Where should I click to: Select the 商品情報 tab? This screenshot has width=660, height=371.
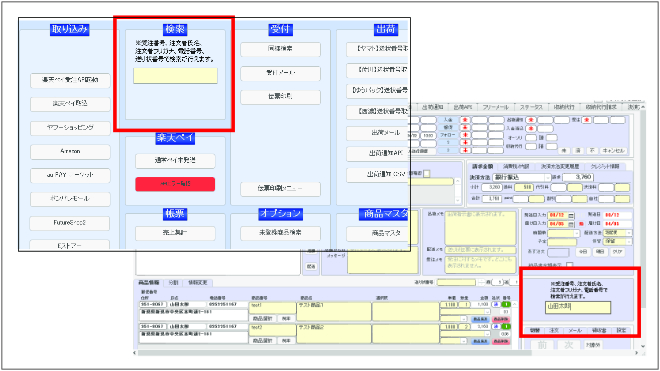(x=149, y=283)
